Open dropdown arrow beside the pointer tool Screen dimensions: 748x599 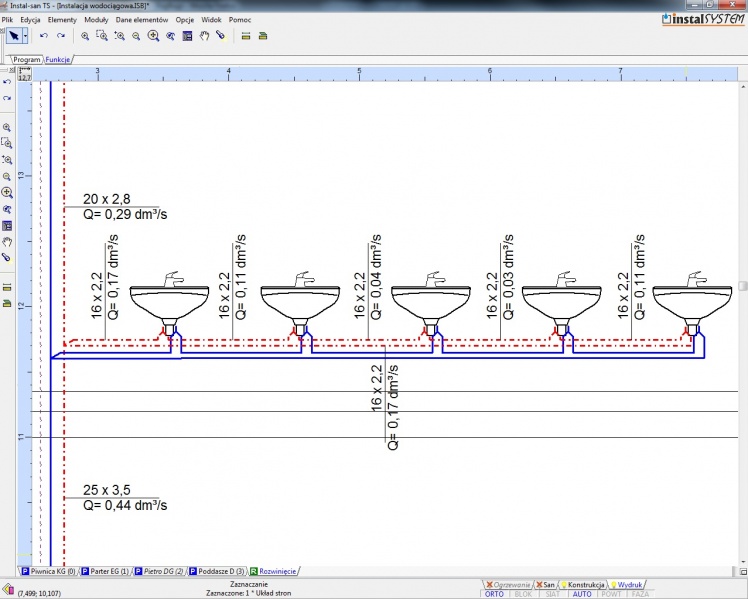point(26,36)
